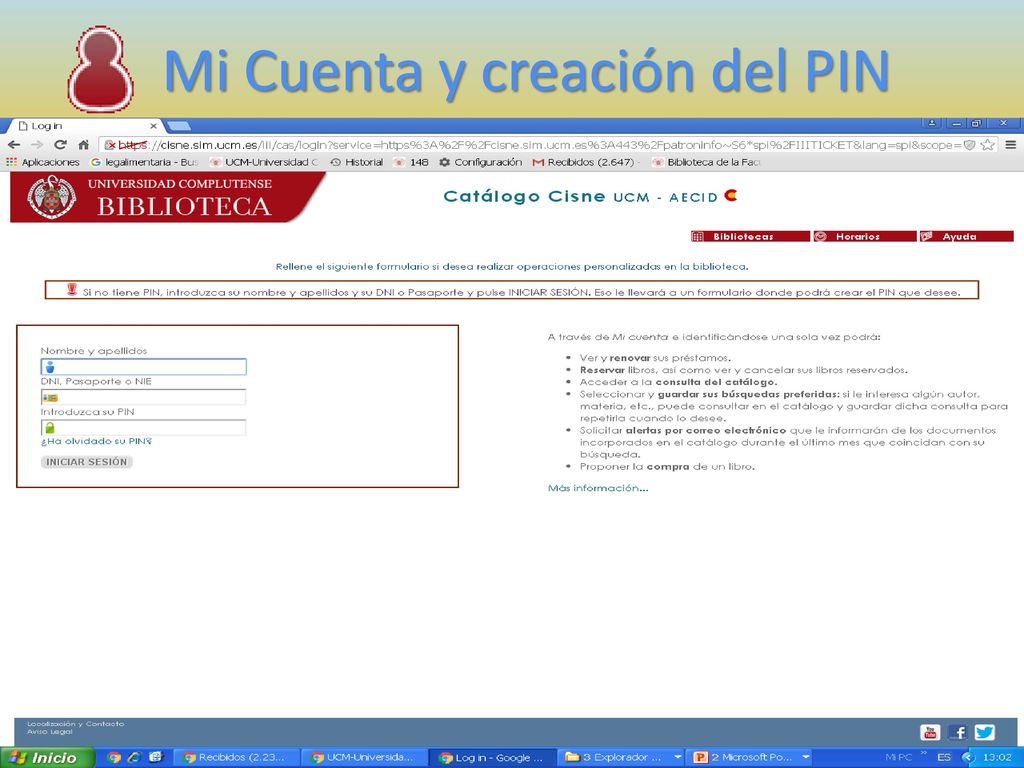
Task: Open the Aviso Legal footer link
Action: [50, 731]
